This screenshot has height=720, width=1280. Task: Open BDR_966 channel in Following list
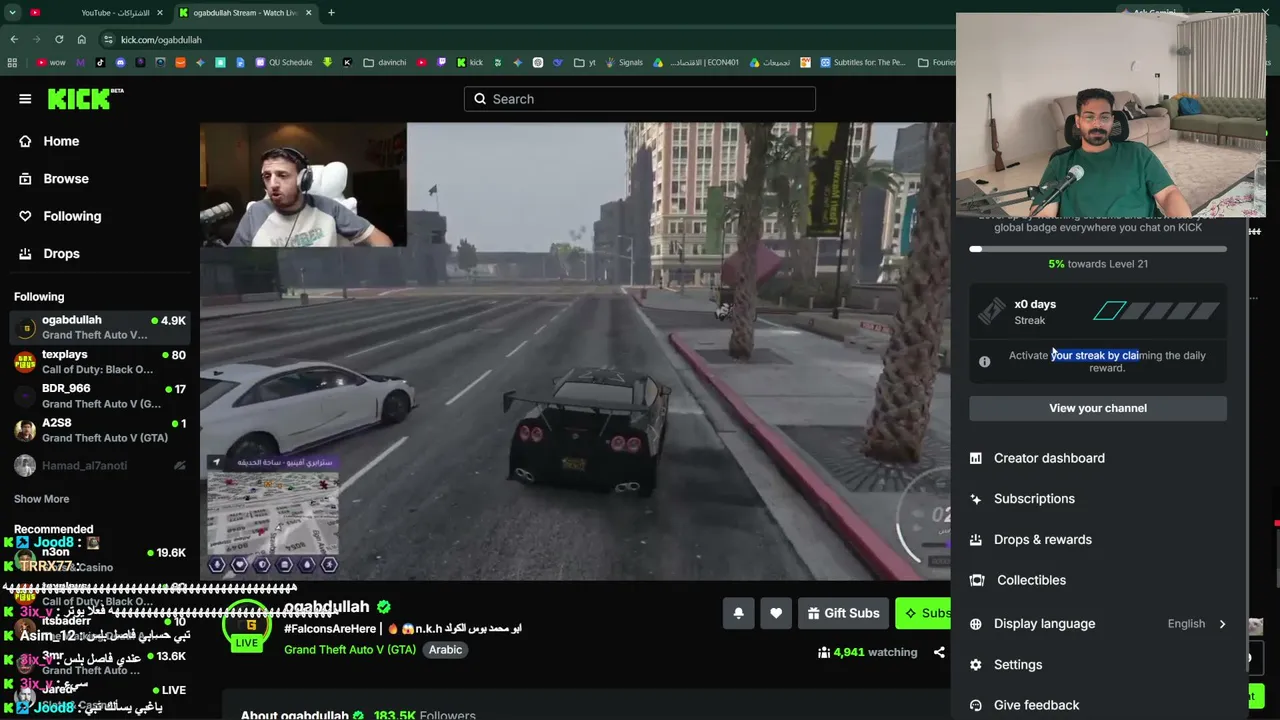coord(100,396)
